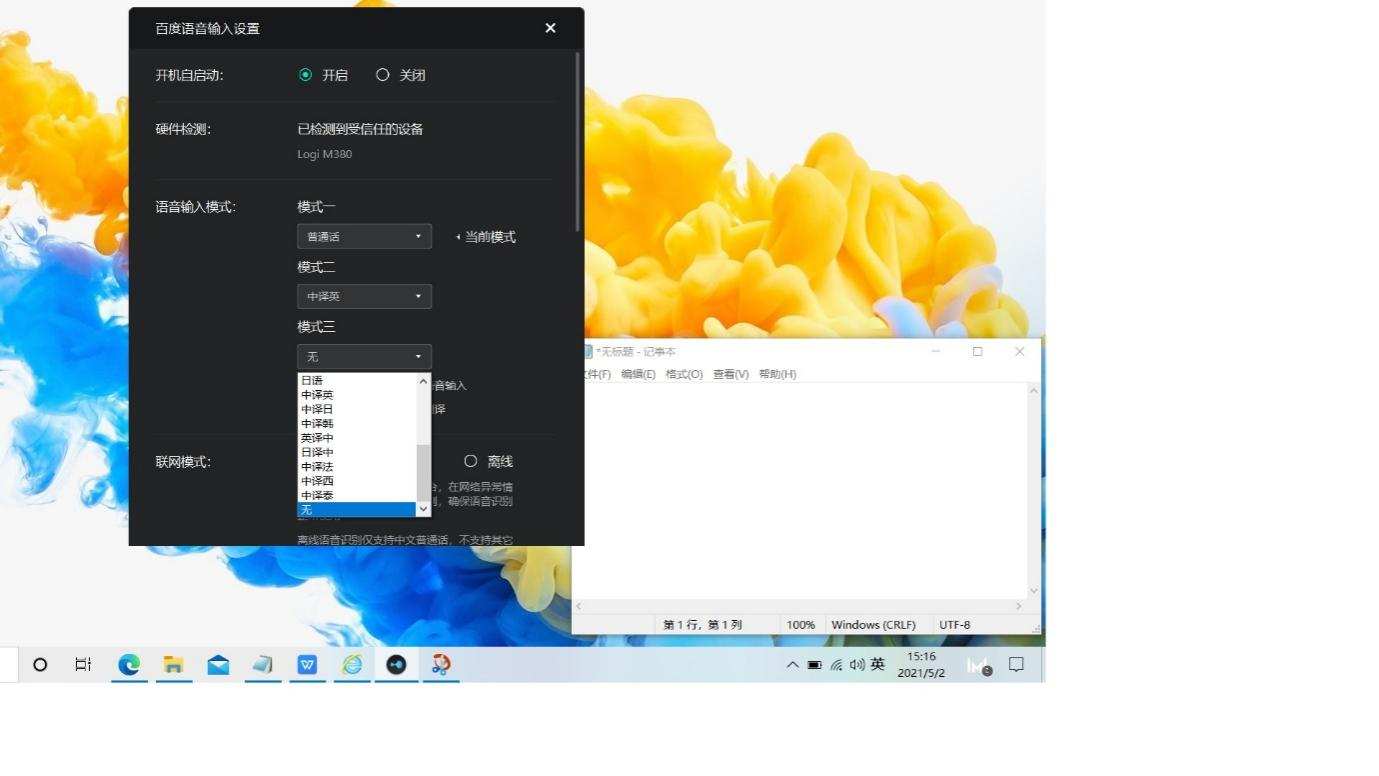Enable 离线 offline mode radio button
1379x776 pixels.
coord(470,461)
